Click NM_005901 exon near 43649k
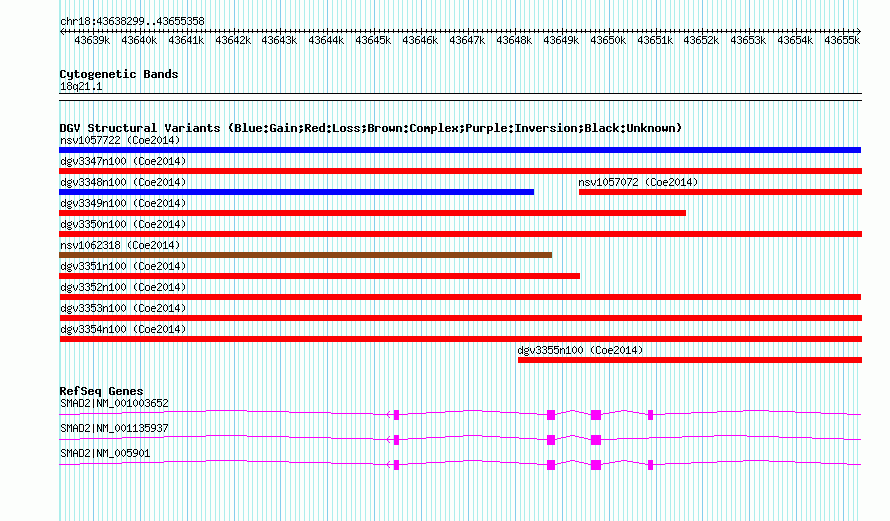Image resolution: width=890 pixels, height=521 pixels. (x=551, y=465)
